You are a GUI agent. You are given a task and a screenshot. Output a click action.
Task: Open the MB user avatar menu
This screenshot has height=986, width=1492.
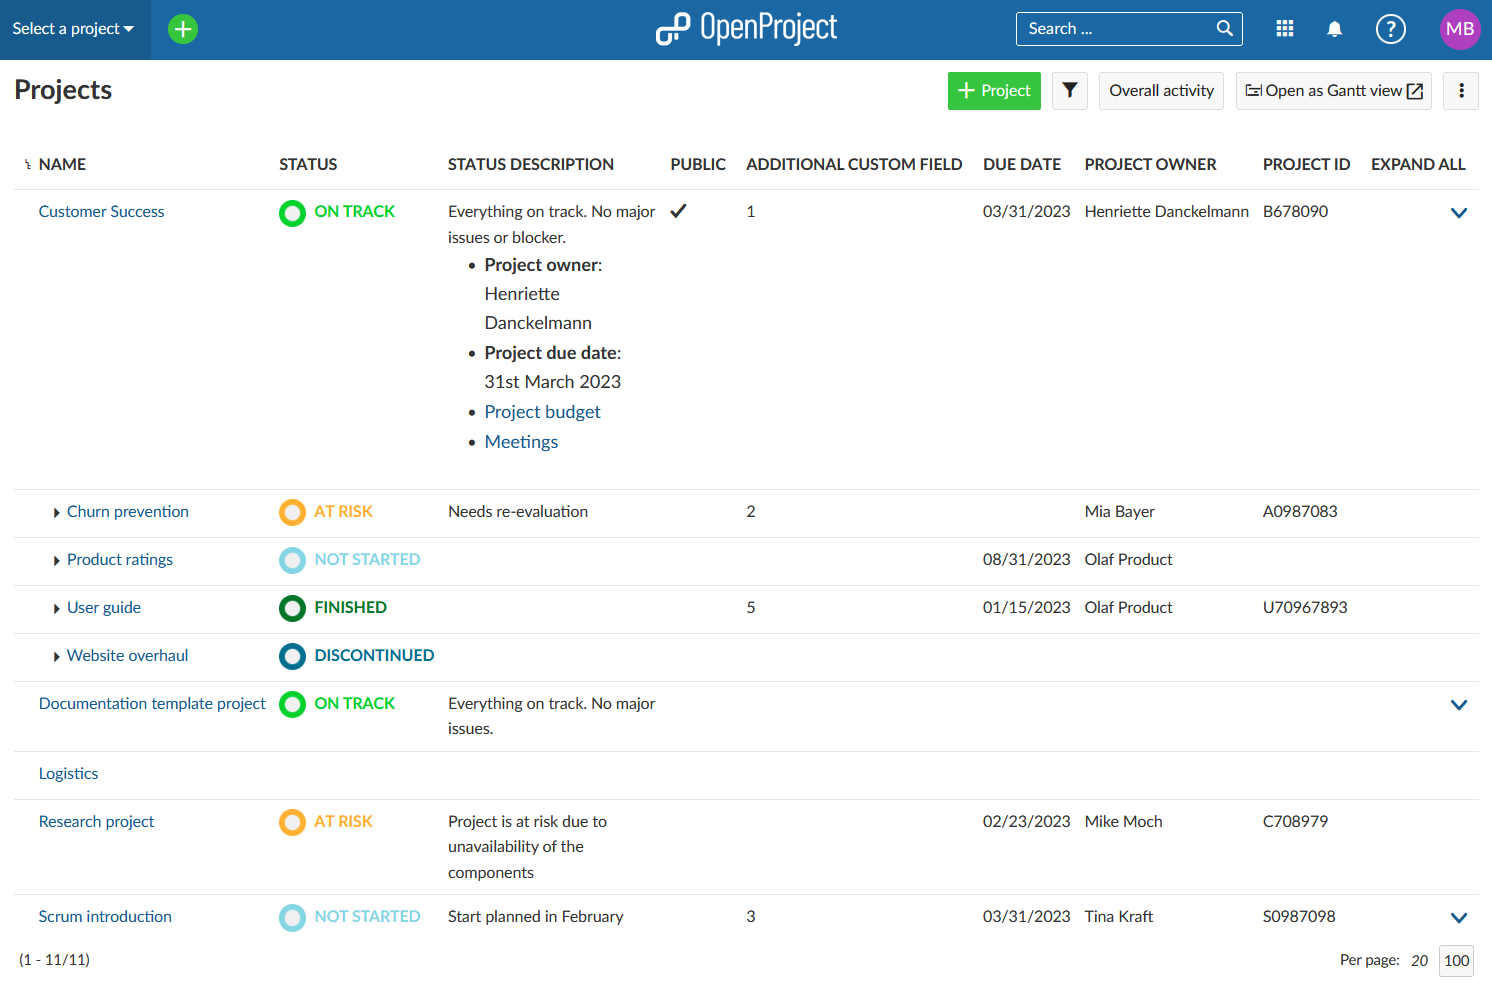click(1459, 29)
